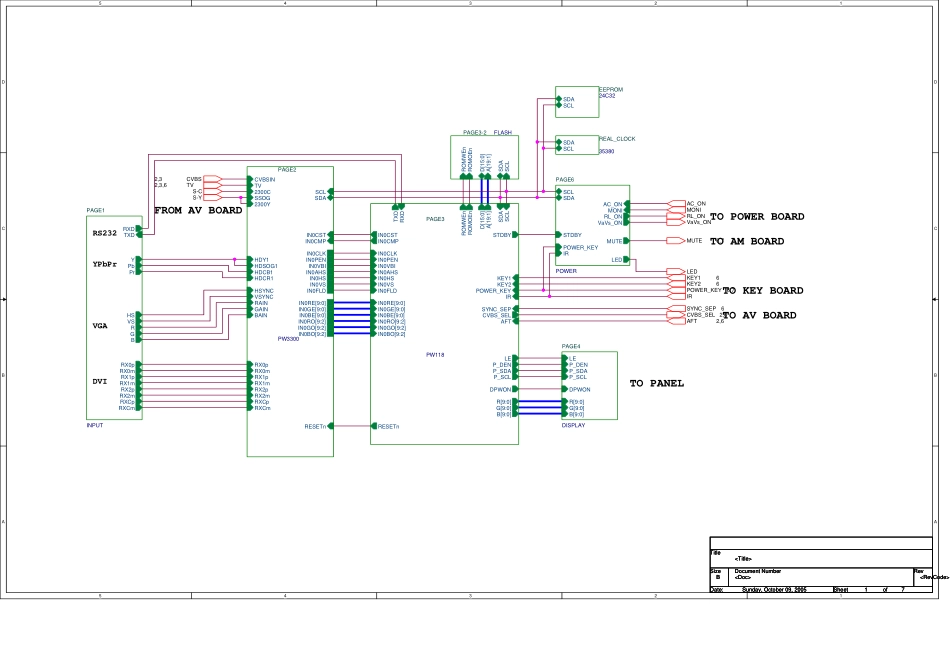Viewport: 950px width, 672px height.
Task: Click the AFT off-page connector symbol
Action: point(675,321)
